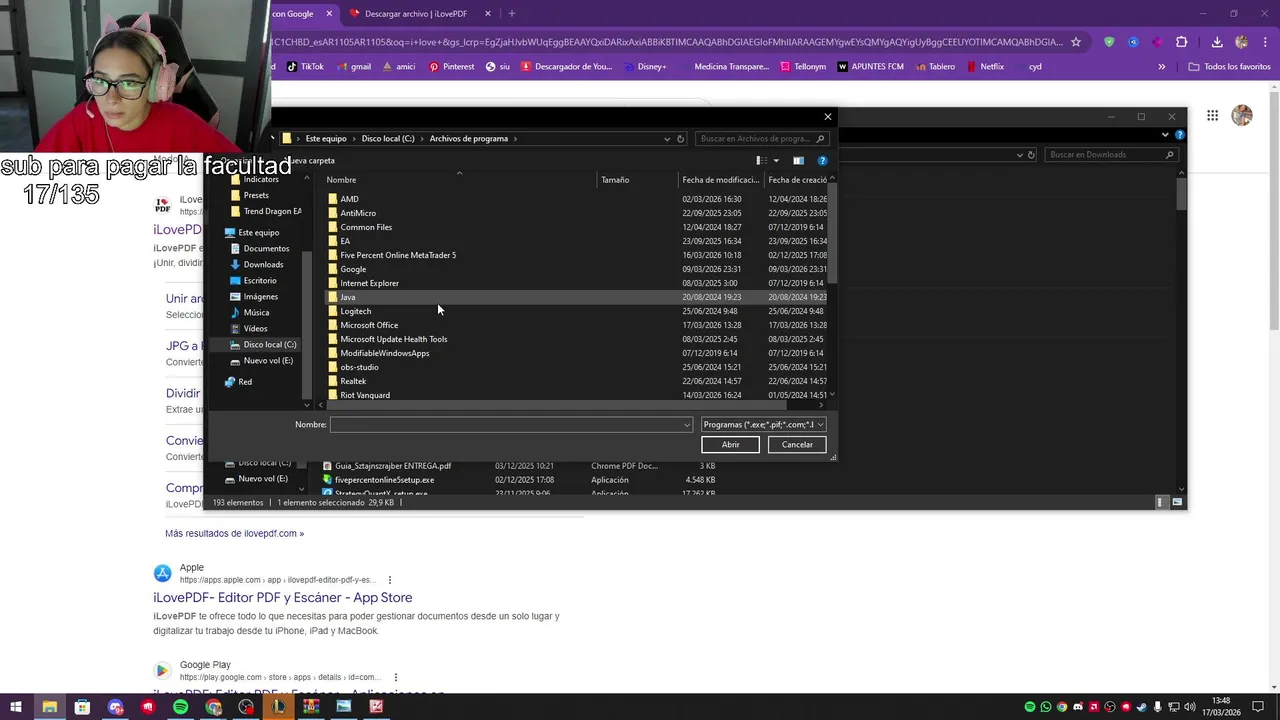
Task: Click the Buscar en Downloads search box
Action: [x=1112, y=155]
